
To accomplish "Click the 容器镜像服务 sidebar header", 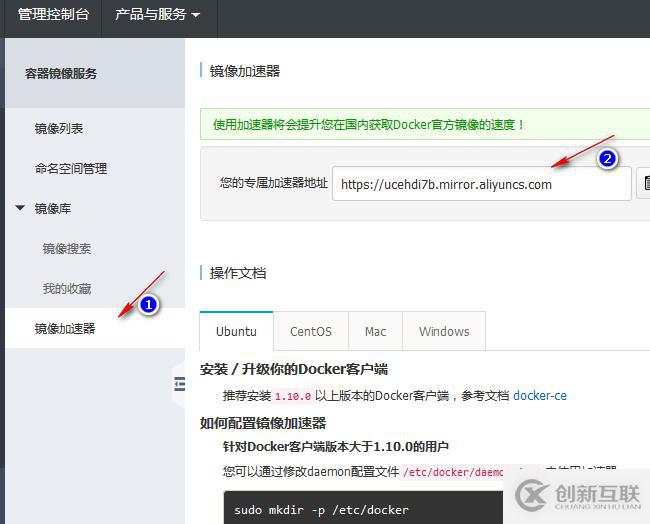I will click(61, 74).
